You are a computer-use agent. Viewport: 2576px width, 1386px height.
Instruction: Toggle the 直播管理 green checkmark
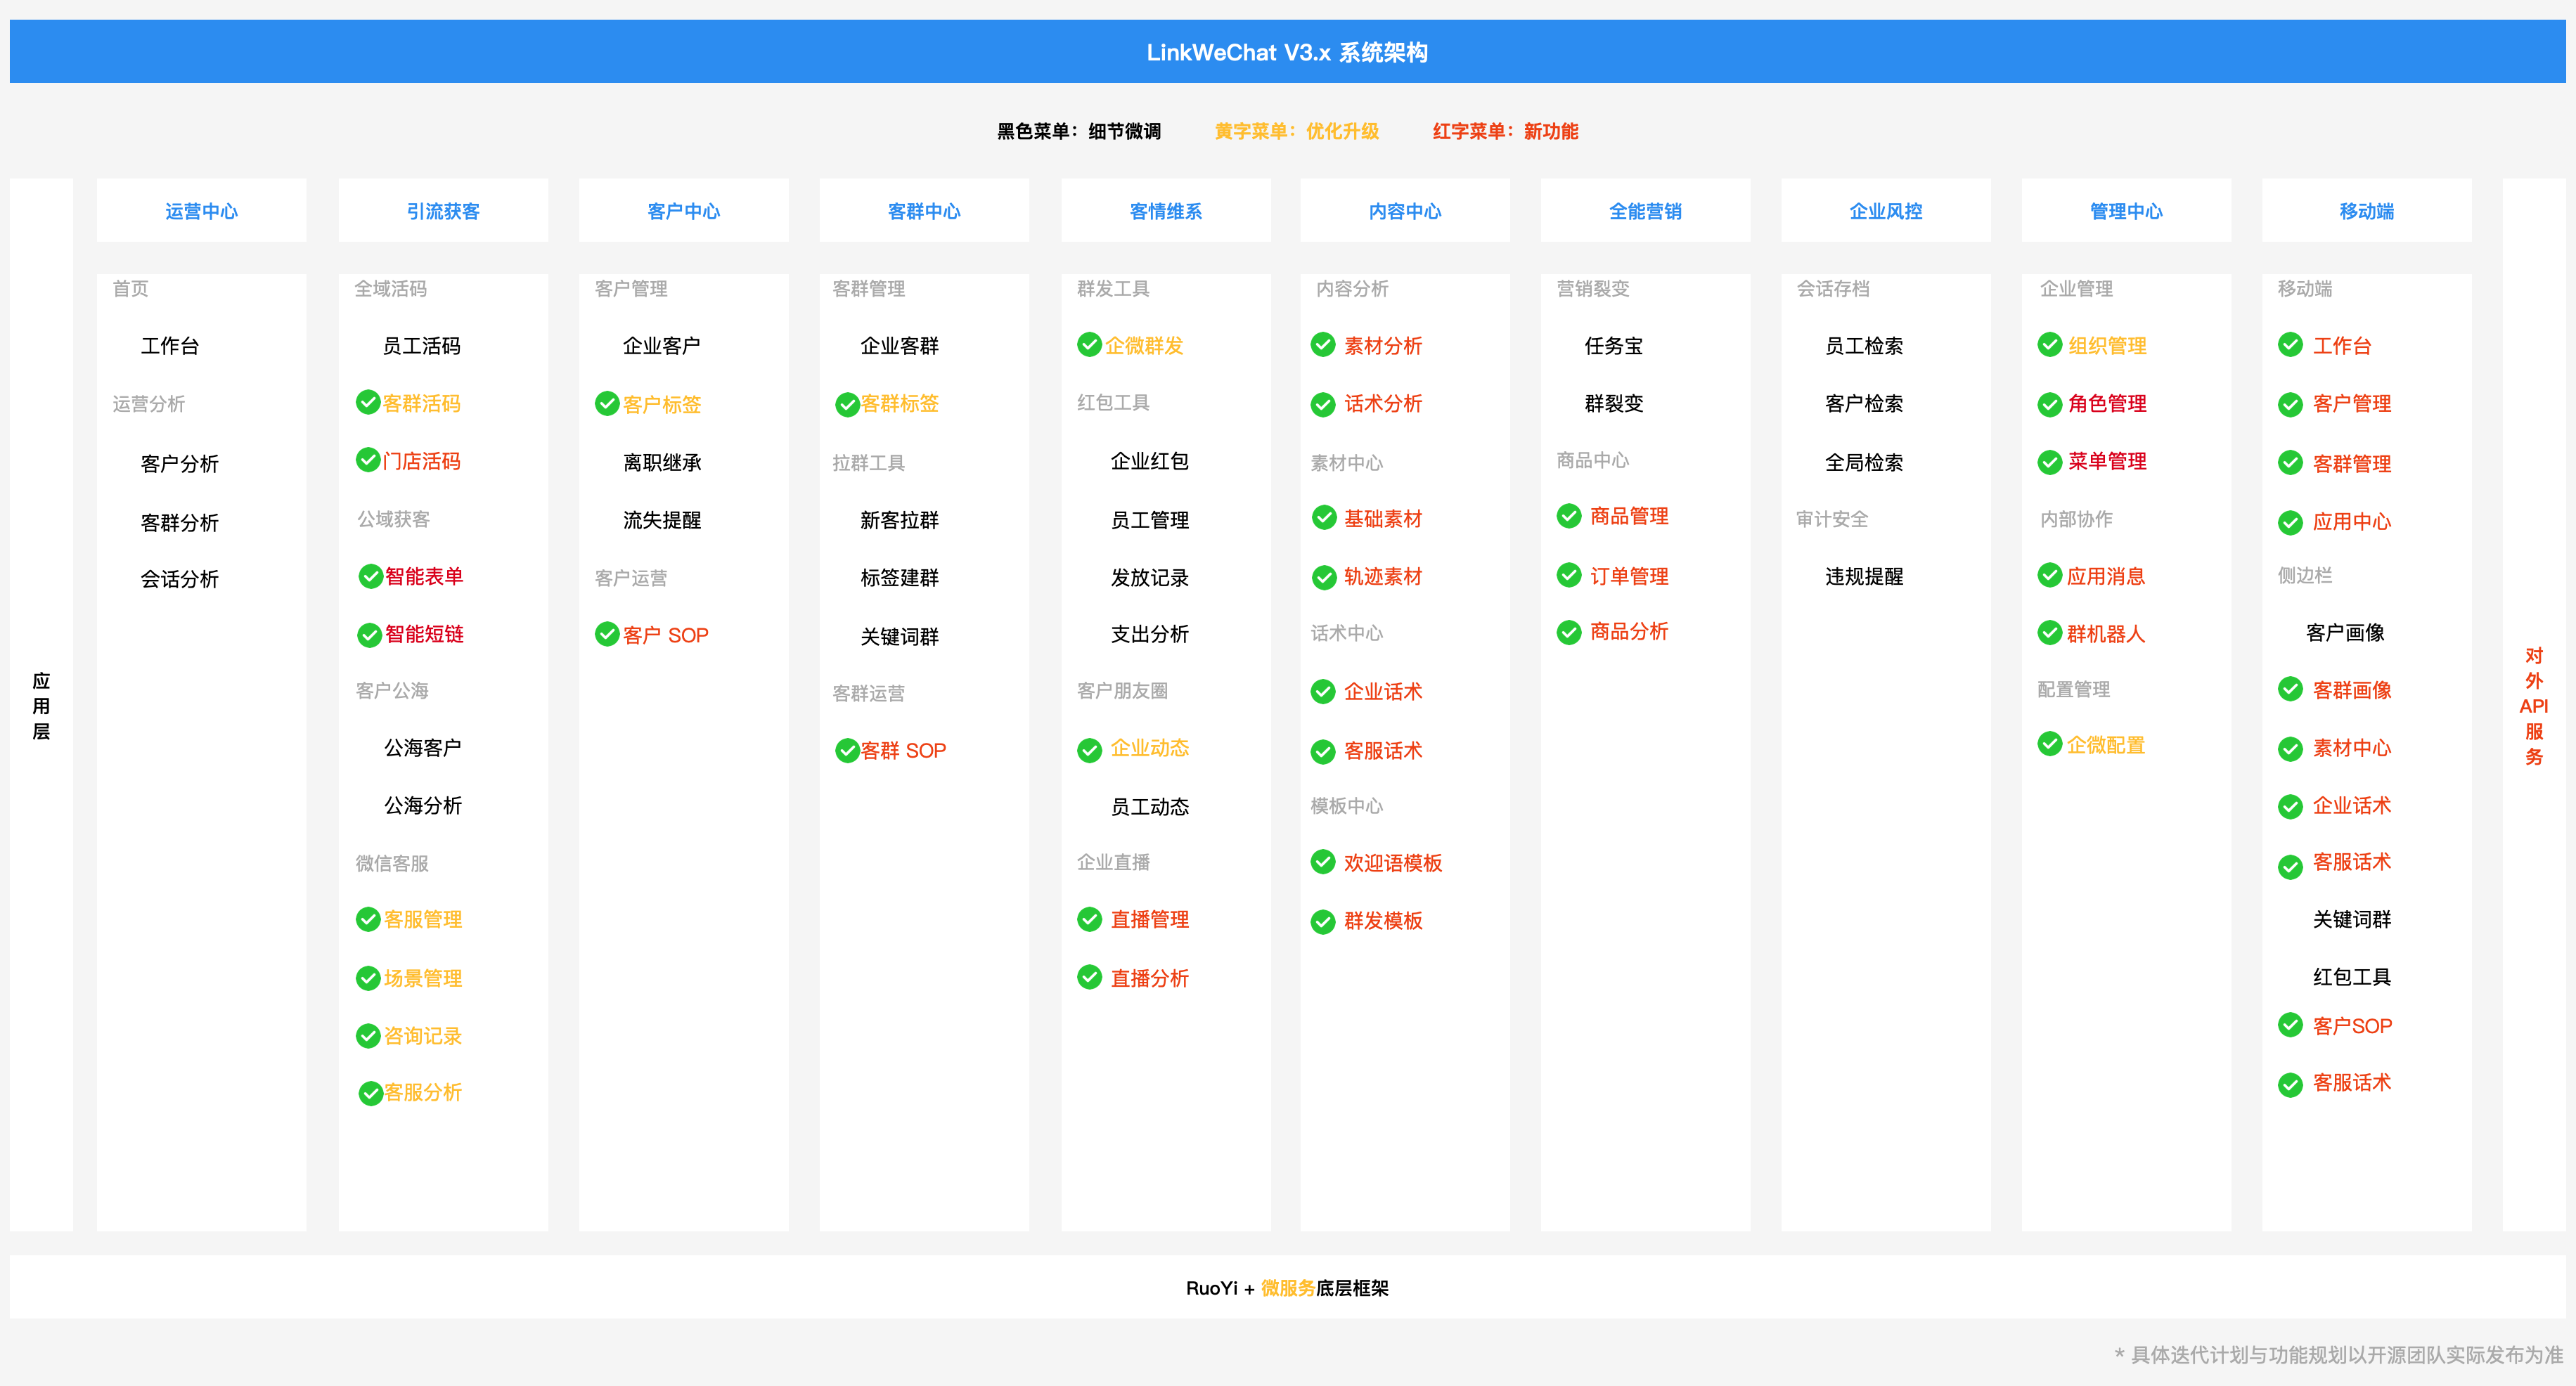click(x=1089, y=919)
